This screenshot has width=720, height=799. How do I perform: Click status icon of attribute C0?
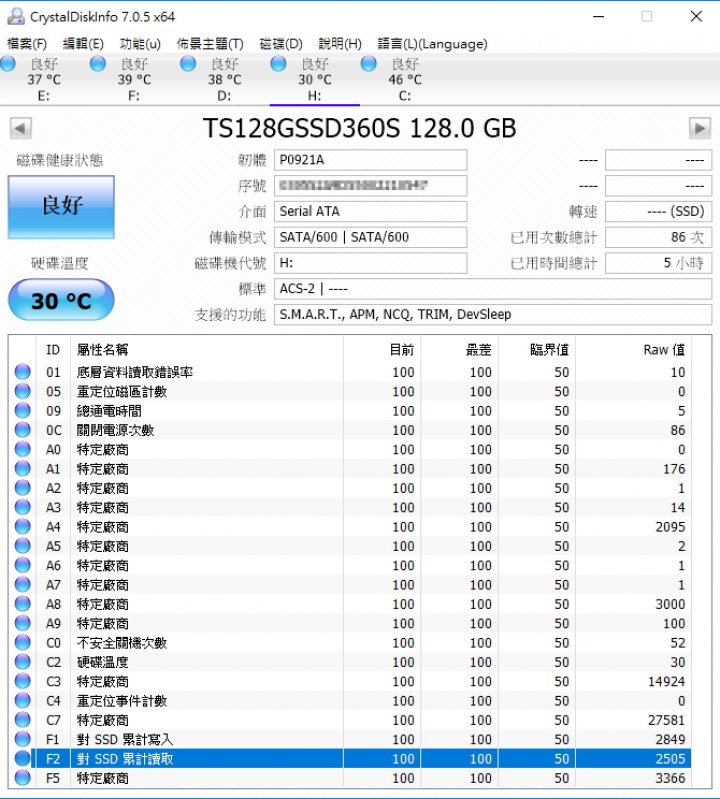(x=22, y=643)
